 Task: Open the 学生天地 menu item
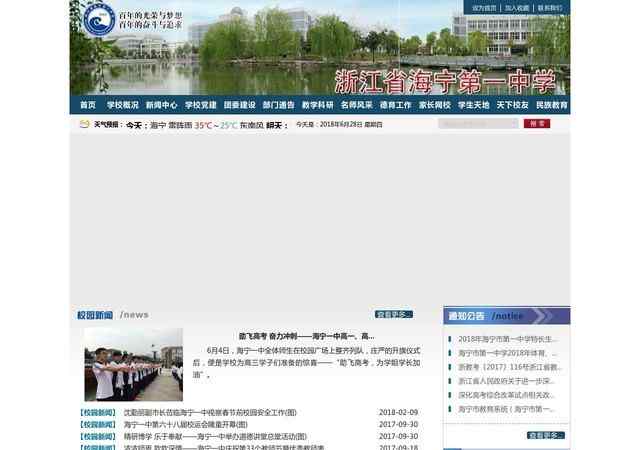pyautogui.click(x=473, y=105)
